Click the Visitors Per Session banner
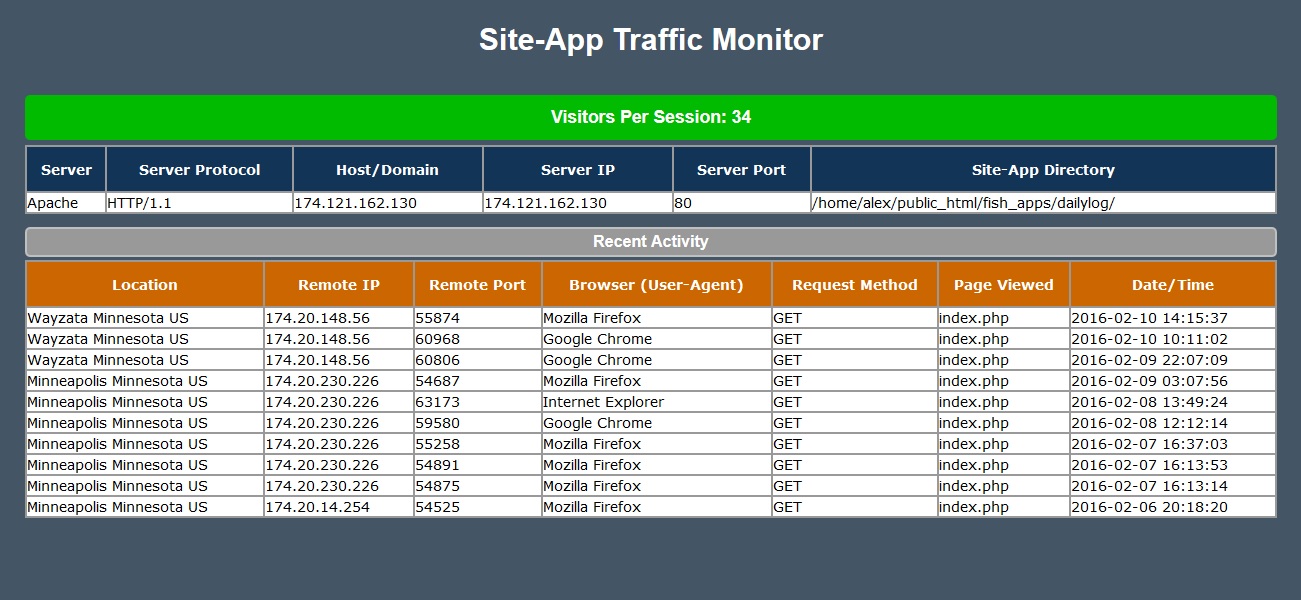Screen dimensions: 1301x600 coord(650,117)
